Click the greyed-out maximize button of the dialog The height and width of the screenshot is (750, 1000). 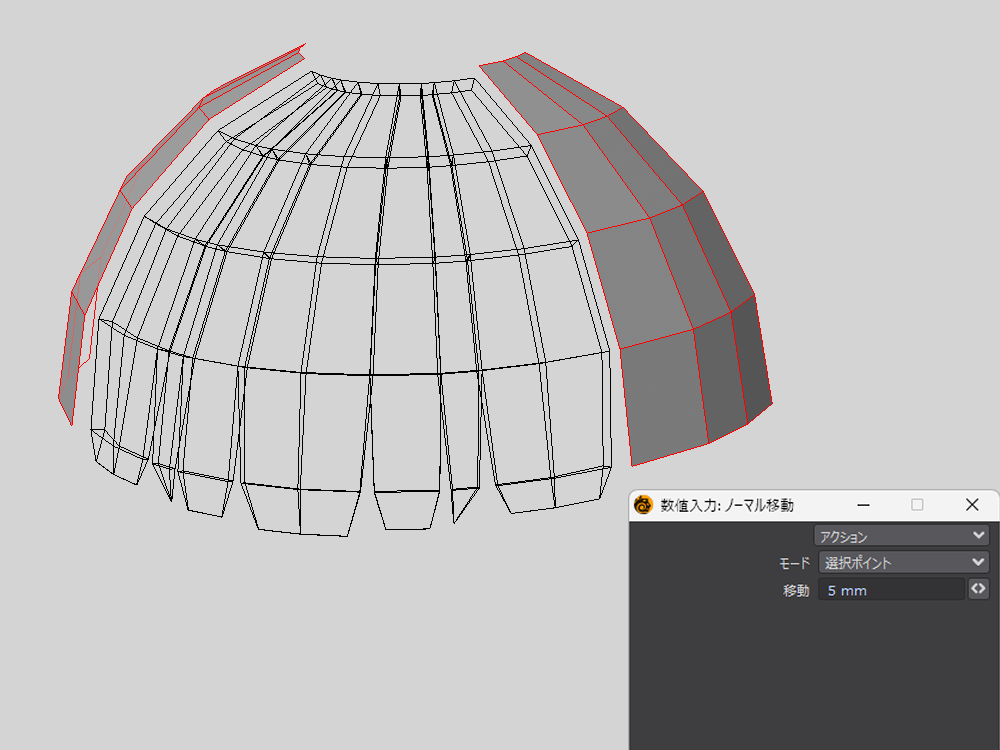tap(917, 505)
